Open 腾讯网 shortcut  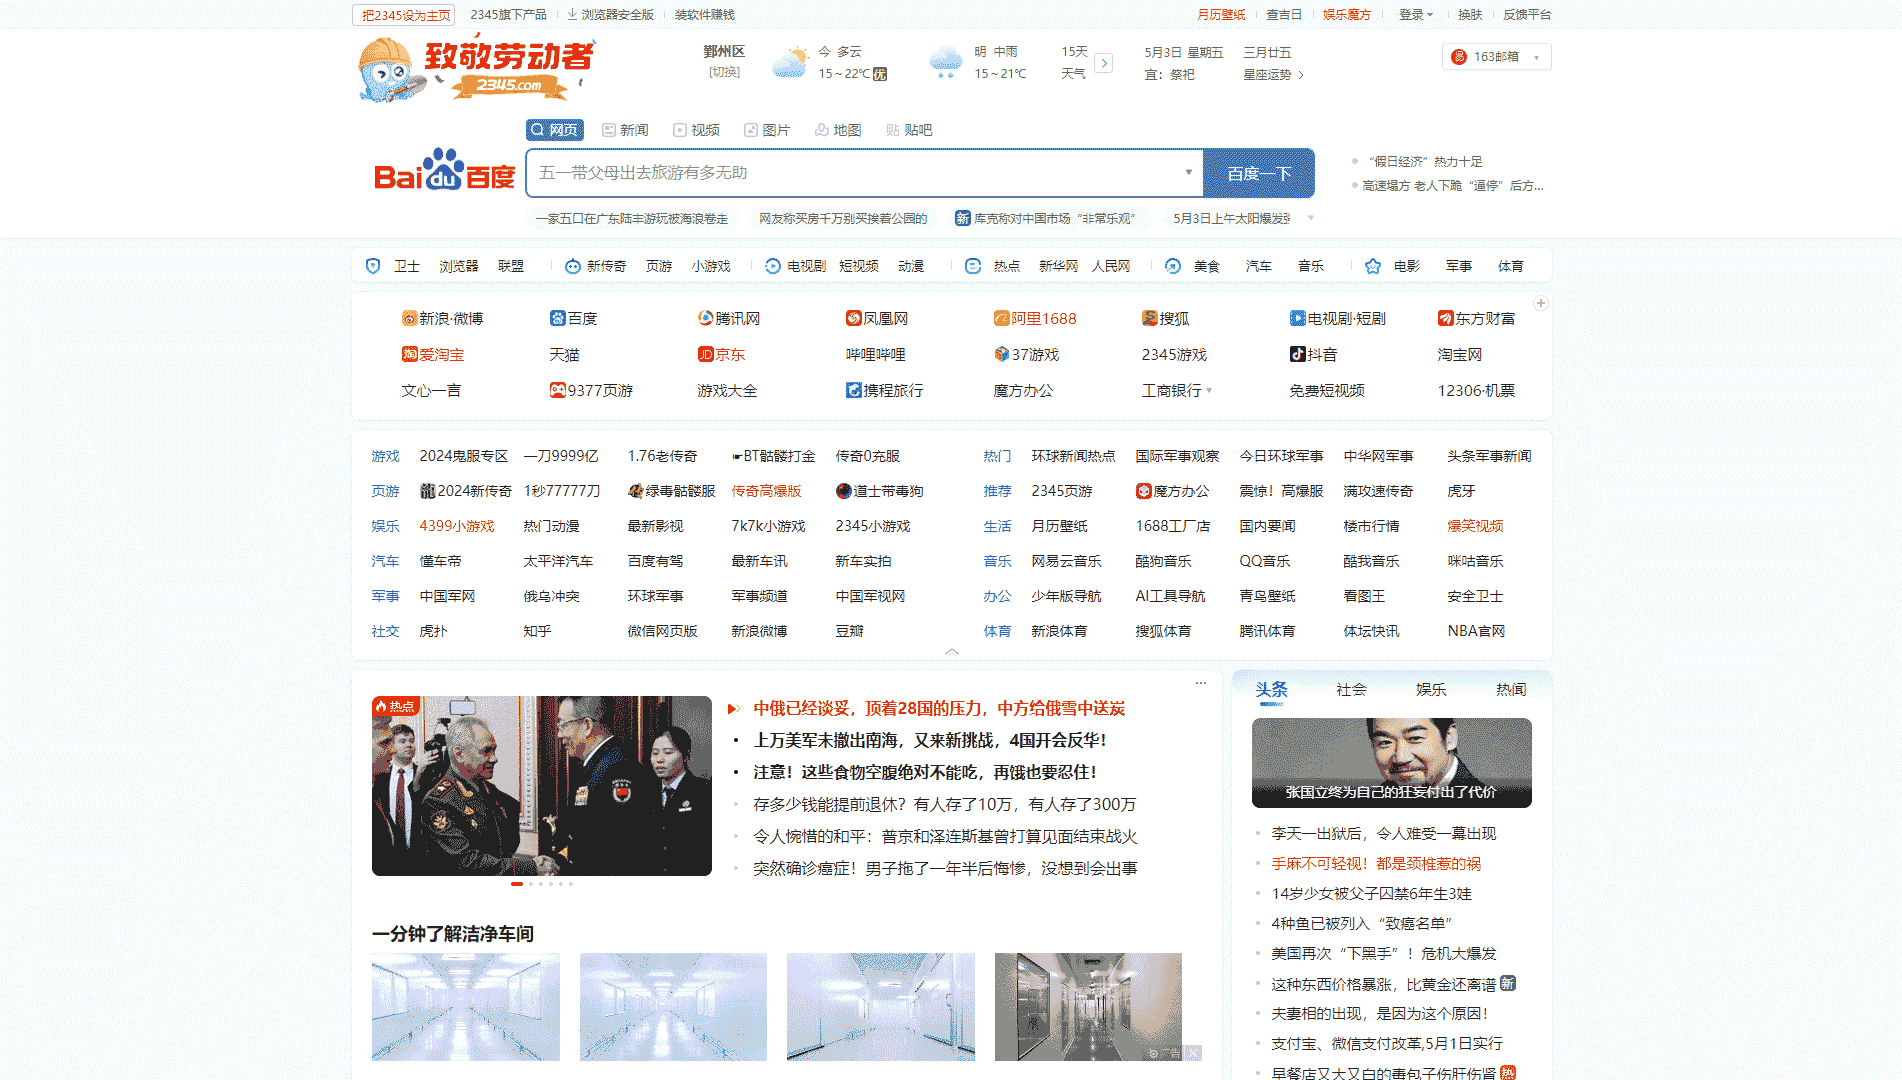tap(729, 318)
